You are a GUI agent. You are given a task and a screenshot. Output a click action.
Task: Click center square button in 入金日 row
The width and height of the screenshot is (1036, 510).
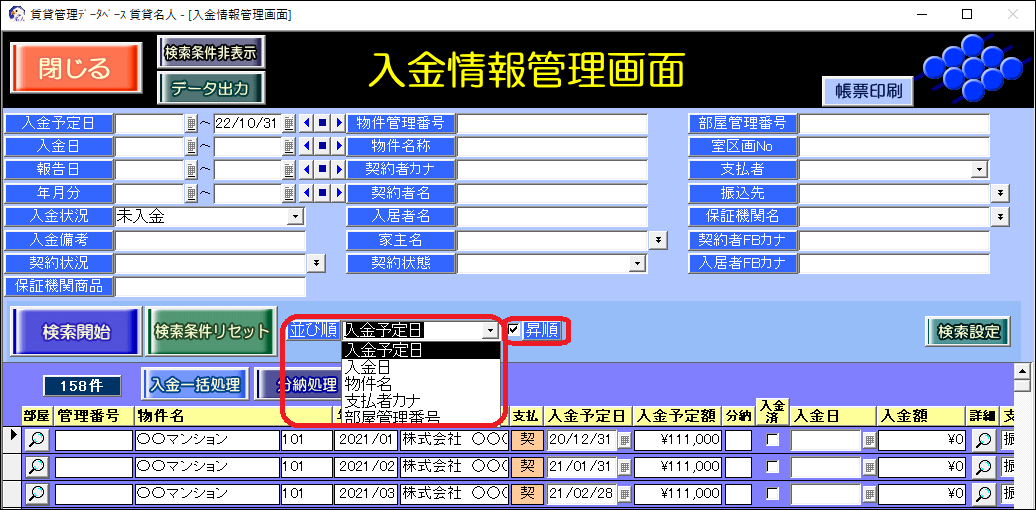point(322,147)
